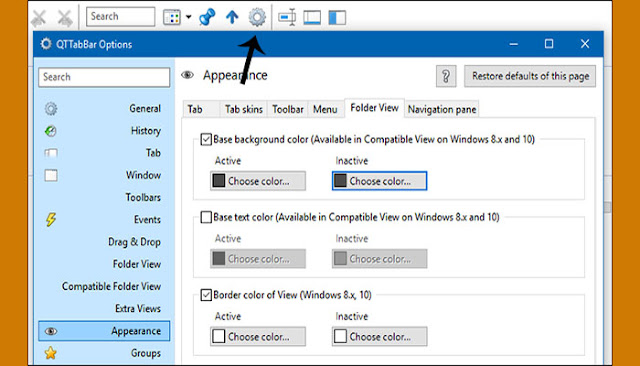Open the Toolbars settings category
Image resolution: width=640 pixels, height=366 pixels.
[x=143, y=197]
